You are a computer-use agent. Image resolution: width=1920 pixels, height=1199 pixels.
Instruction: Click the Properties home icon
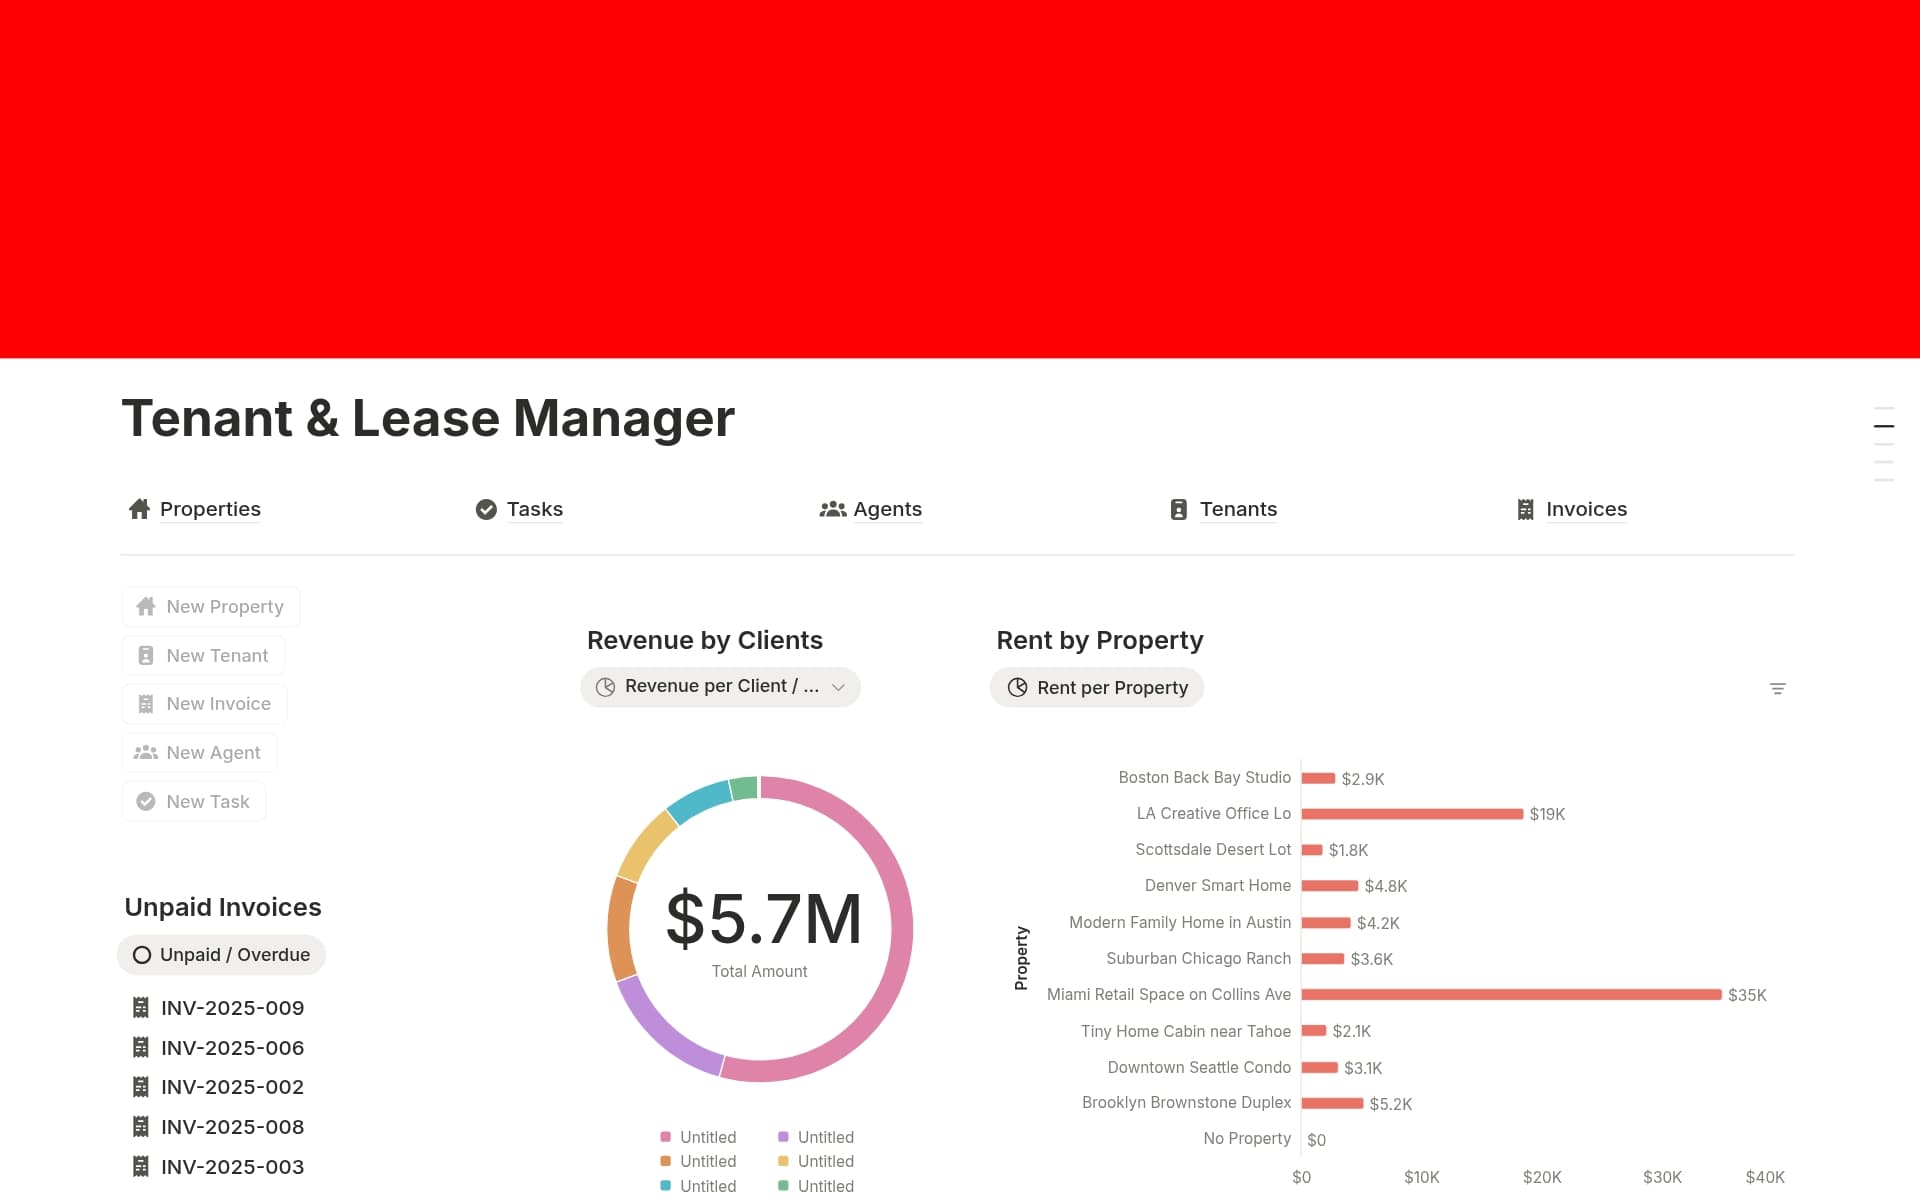[139, 509]
